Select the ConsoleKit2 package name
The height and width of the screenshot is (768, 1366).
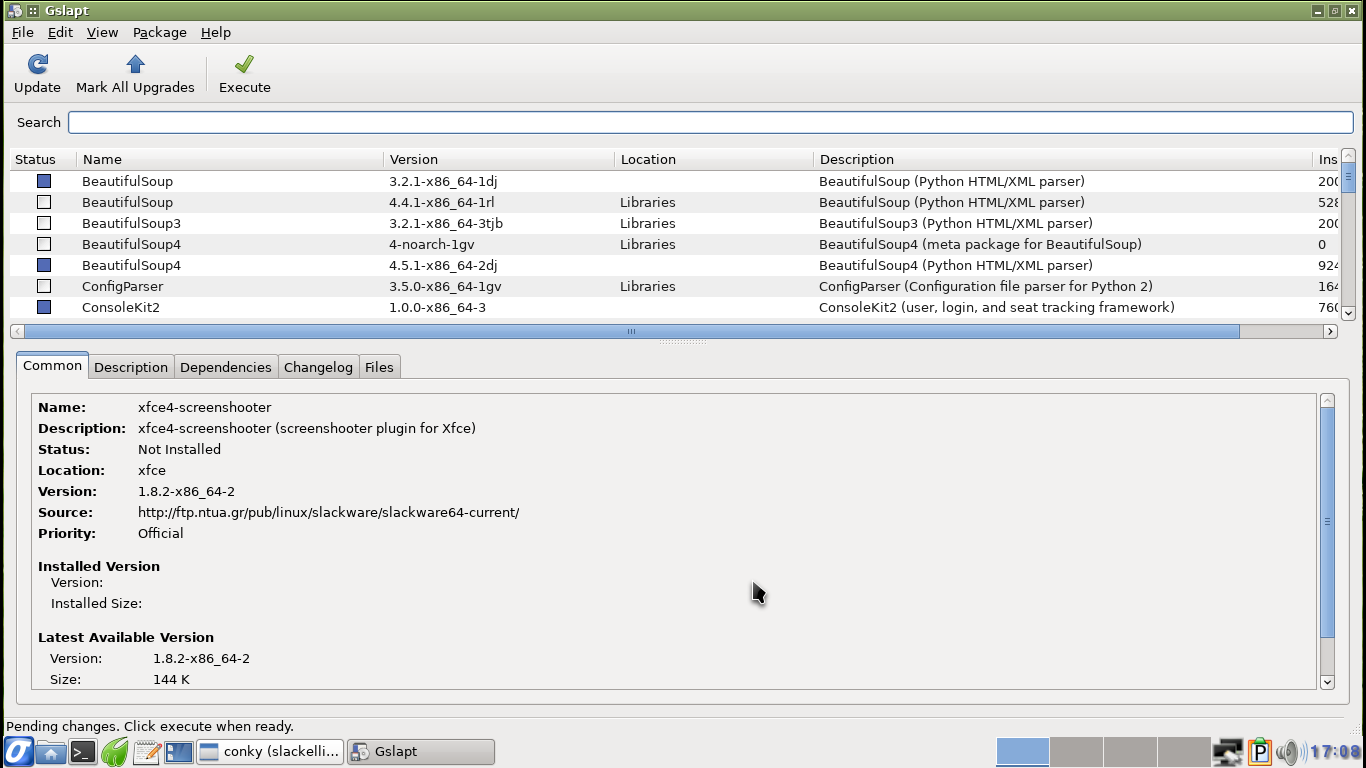point(121,307)
